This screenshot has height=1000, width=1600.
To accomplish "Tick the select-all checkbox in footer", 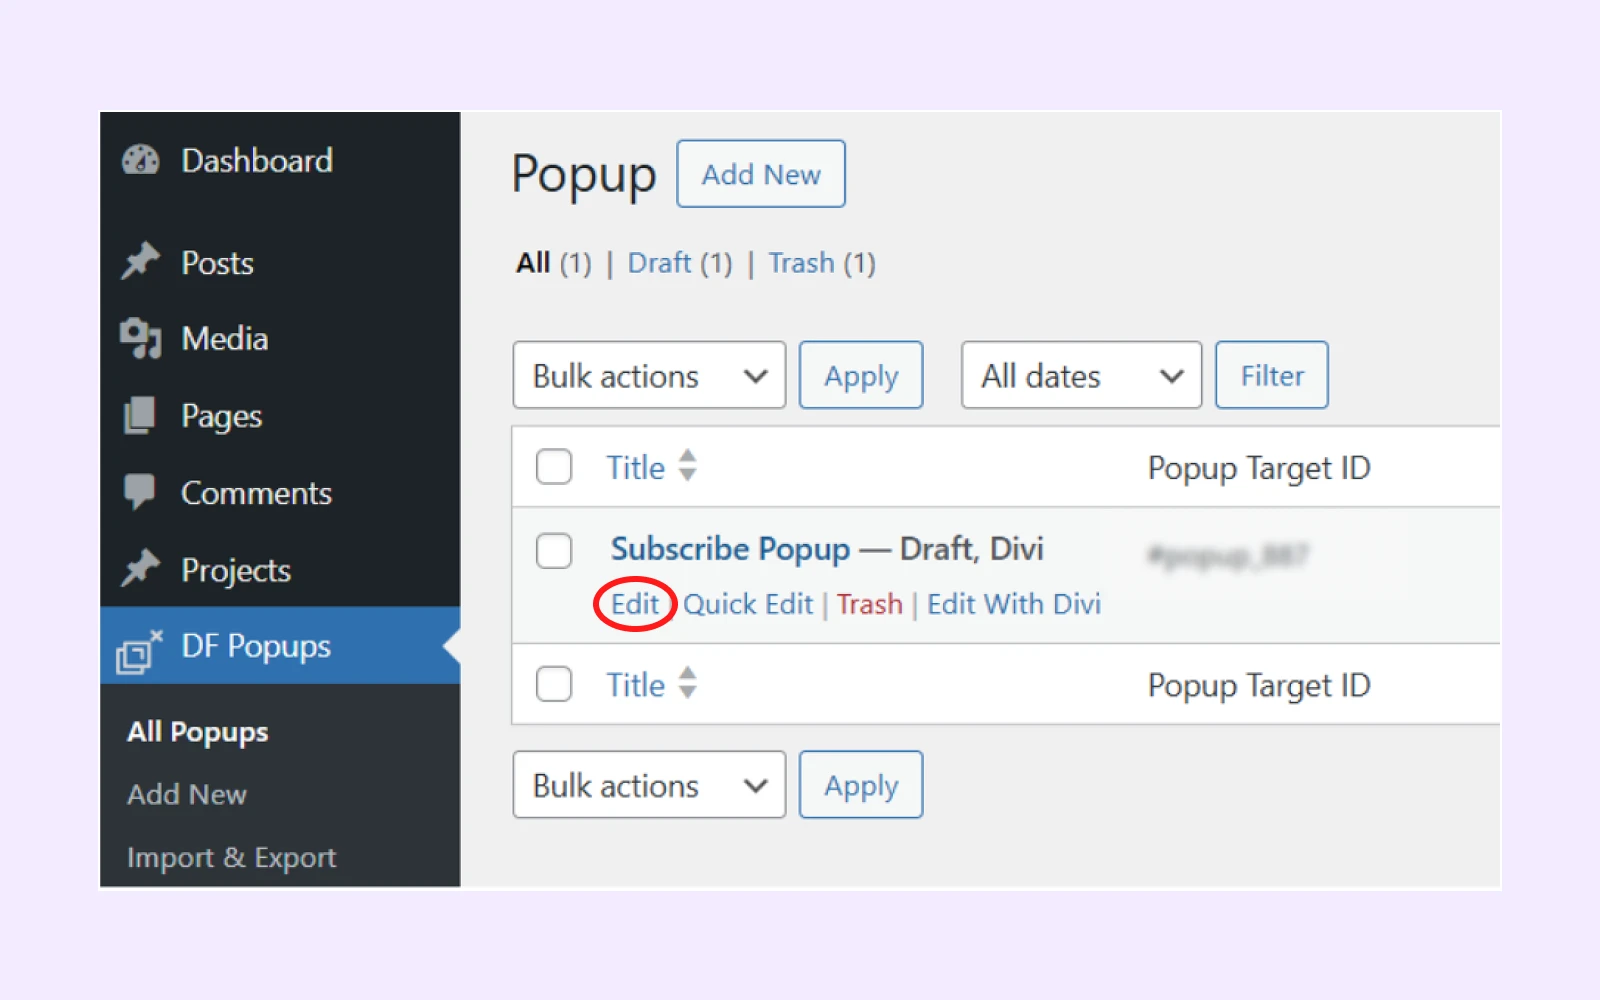I will 554,685.
